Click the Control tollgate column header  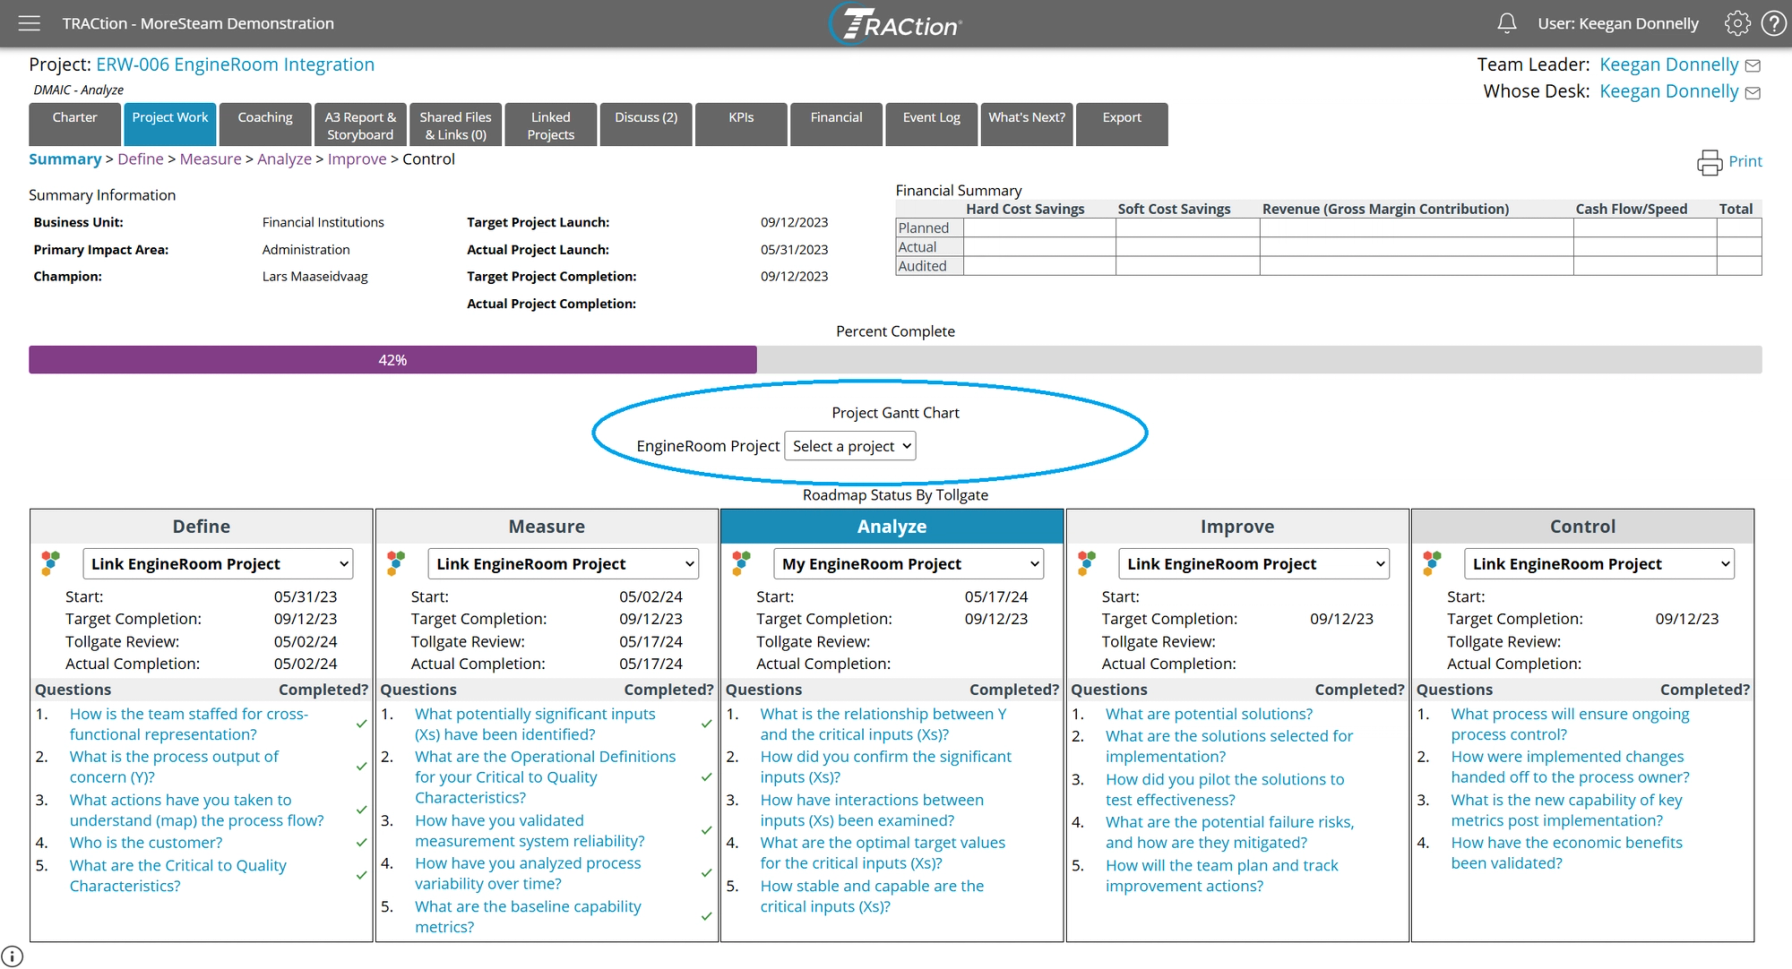tap(1583, 526)
